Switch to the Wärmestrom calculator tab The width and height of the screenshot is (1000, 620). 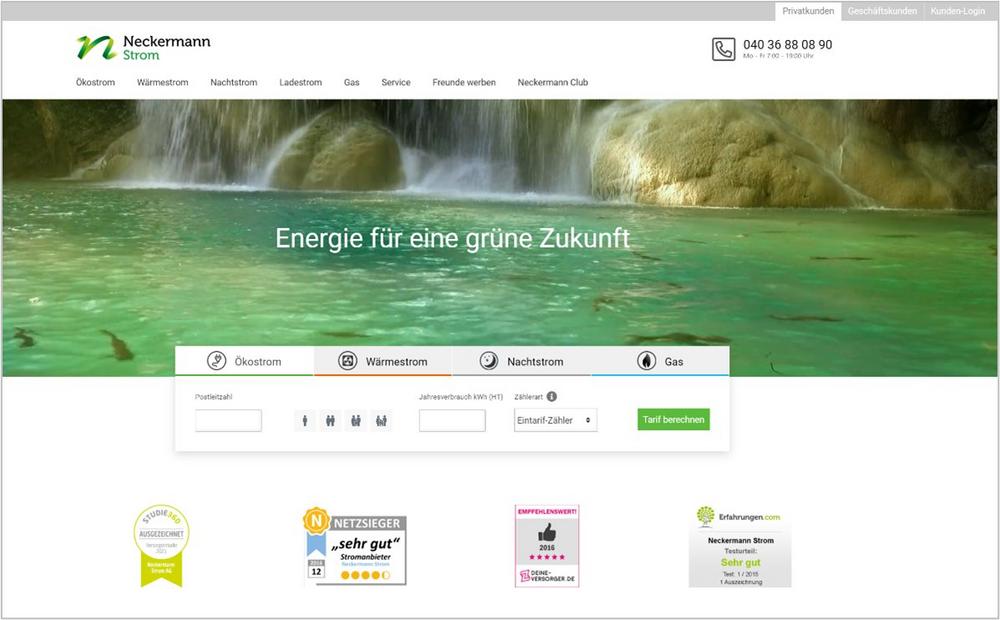click(383, 362)
